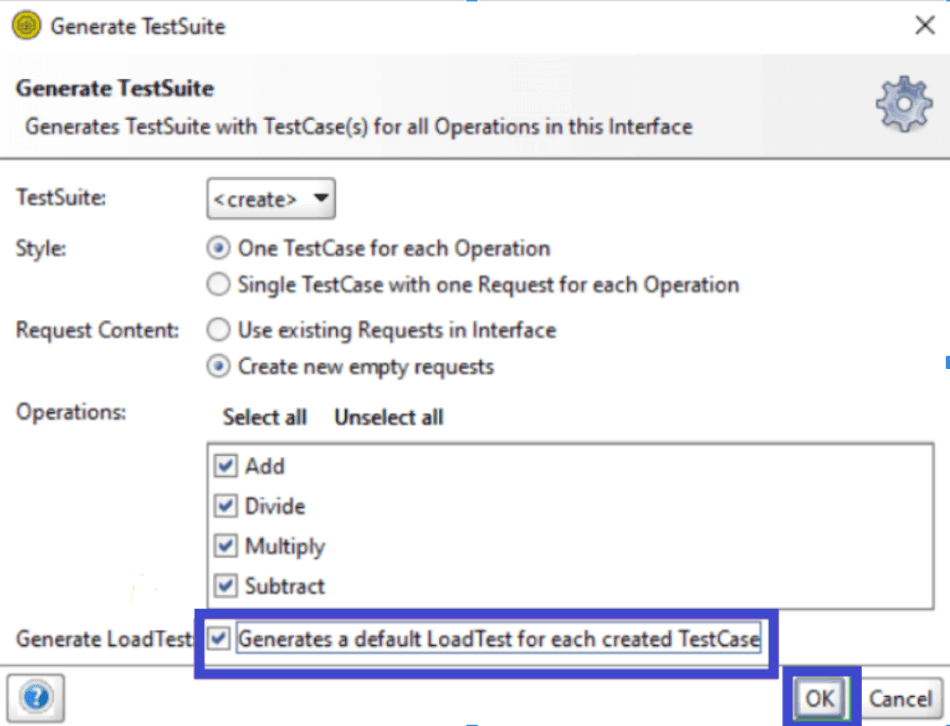
Task: Disable the Generate LoadTest checkbox
Action: (x=220, y=638)
